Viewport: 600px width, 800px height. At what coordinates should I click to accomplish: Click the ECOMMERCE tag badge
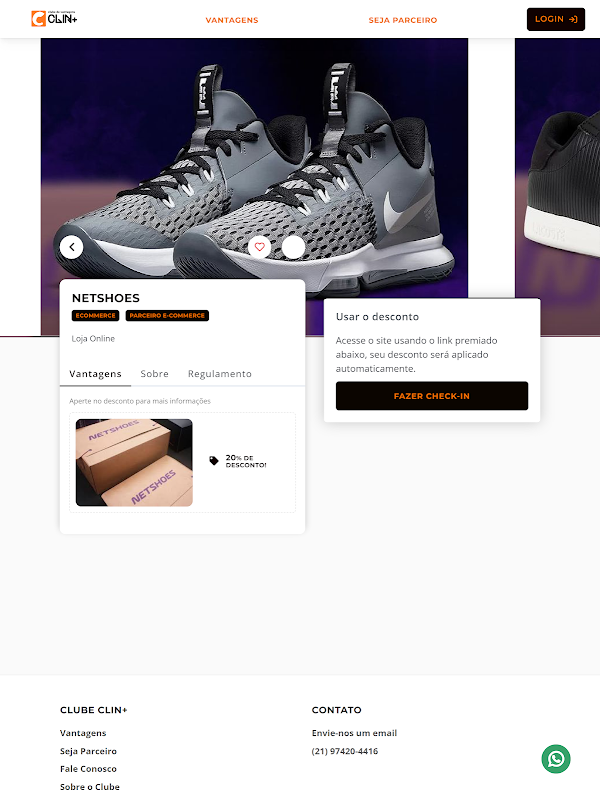(95, 316)
